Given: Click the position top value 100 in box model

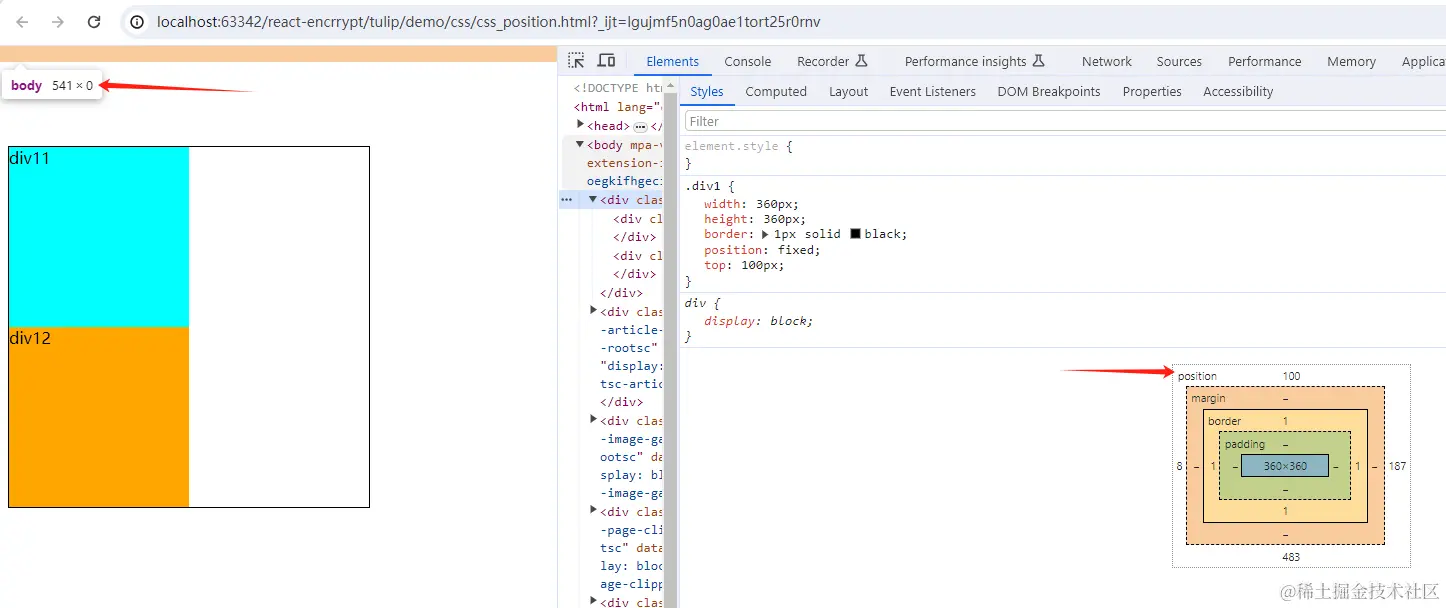Looking at the screenshot, I should (x=1291, y=376).
